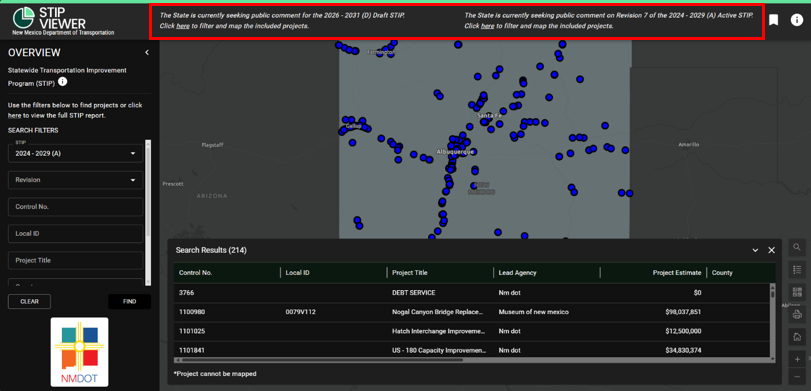The height and width of the screenshot is (391, 811).
Task: Click the Santa Fe map label
Action: (x=489, y=115)
